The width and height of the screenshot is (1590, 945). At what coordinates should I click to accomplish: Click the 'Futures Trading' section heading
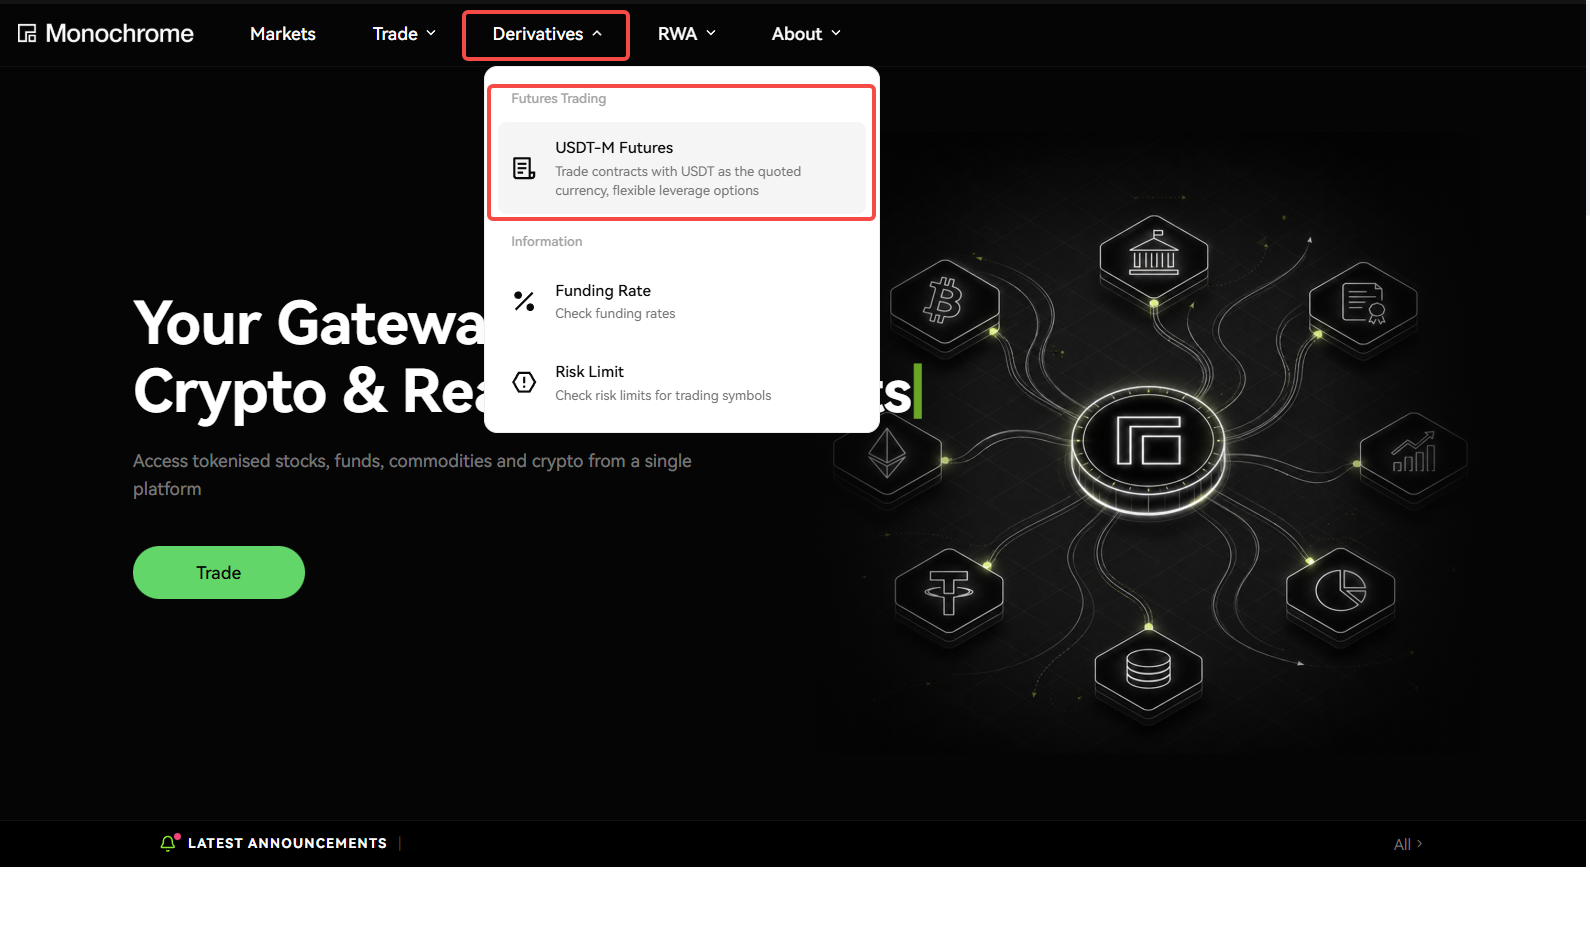pos(558,98)
